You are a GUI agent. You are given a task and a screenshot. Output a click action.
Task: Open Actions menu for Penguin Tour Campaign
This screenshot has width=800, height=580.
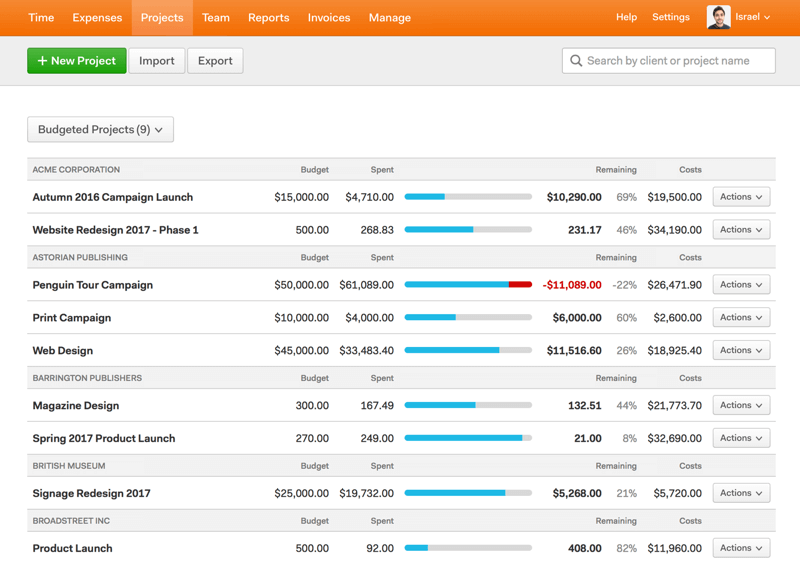[741, 285]
